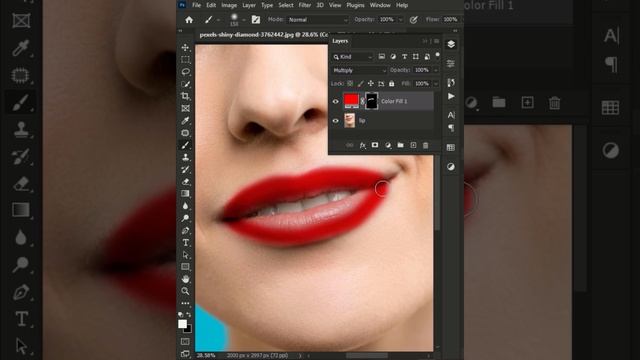Create a new layer plus icon

coord(413,145)
